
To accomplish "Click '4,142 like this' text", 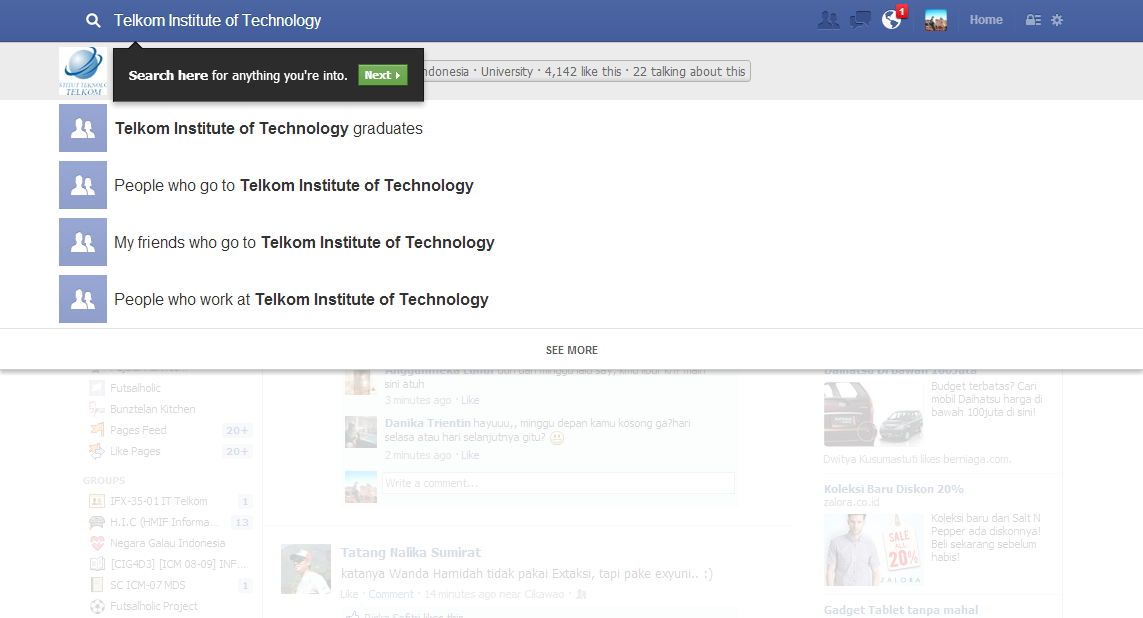I will (x=583, y=71).
